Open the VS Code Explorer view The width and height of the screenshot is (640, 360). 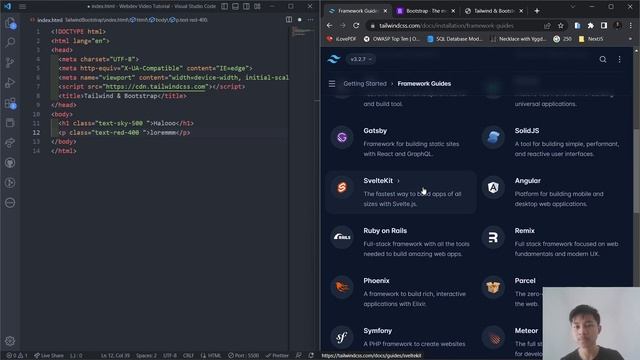coord(11,23)
